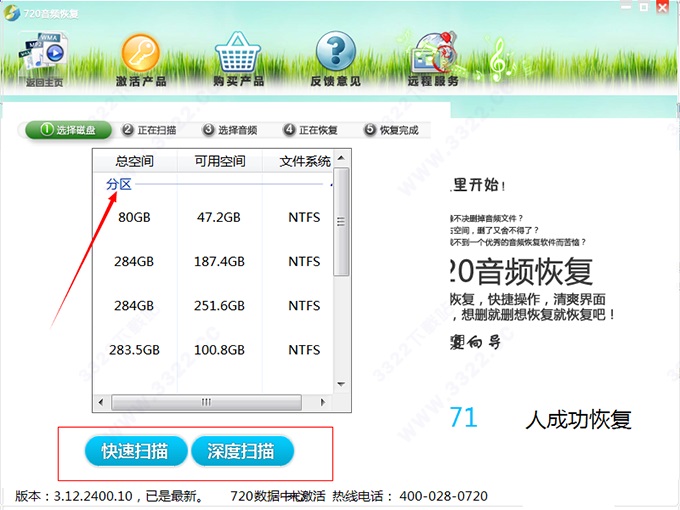Click the list's scroll up arrow
Image resolution: width=680 pixels, height=510 pixels.
tap(342, 159)
